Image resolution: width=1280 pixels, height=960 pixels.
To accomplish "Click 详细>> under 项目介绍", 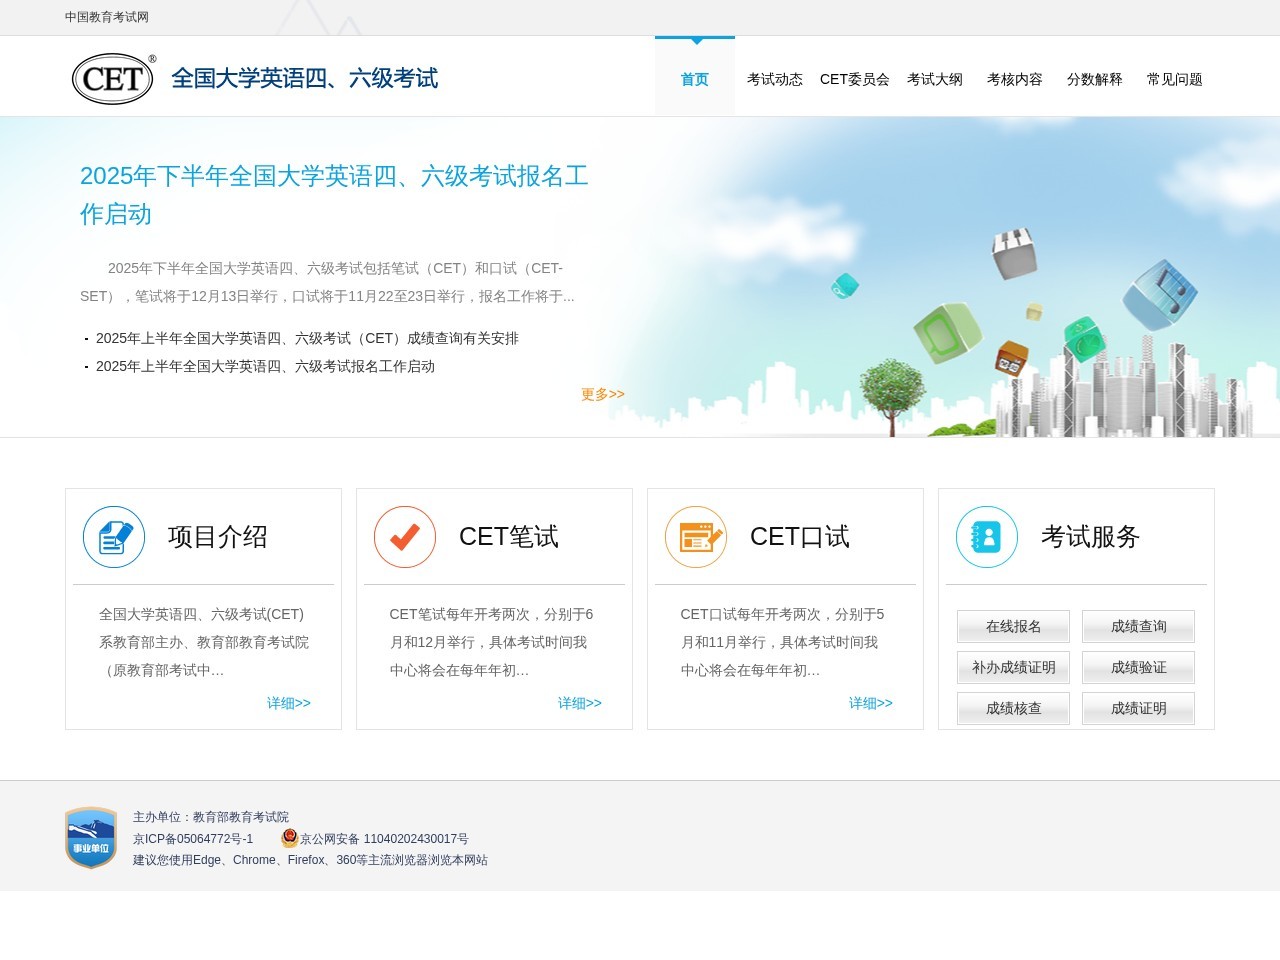I will [x=288, y=703].
